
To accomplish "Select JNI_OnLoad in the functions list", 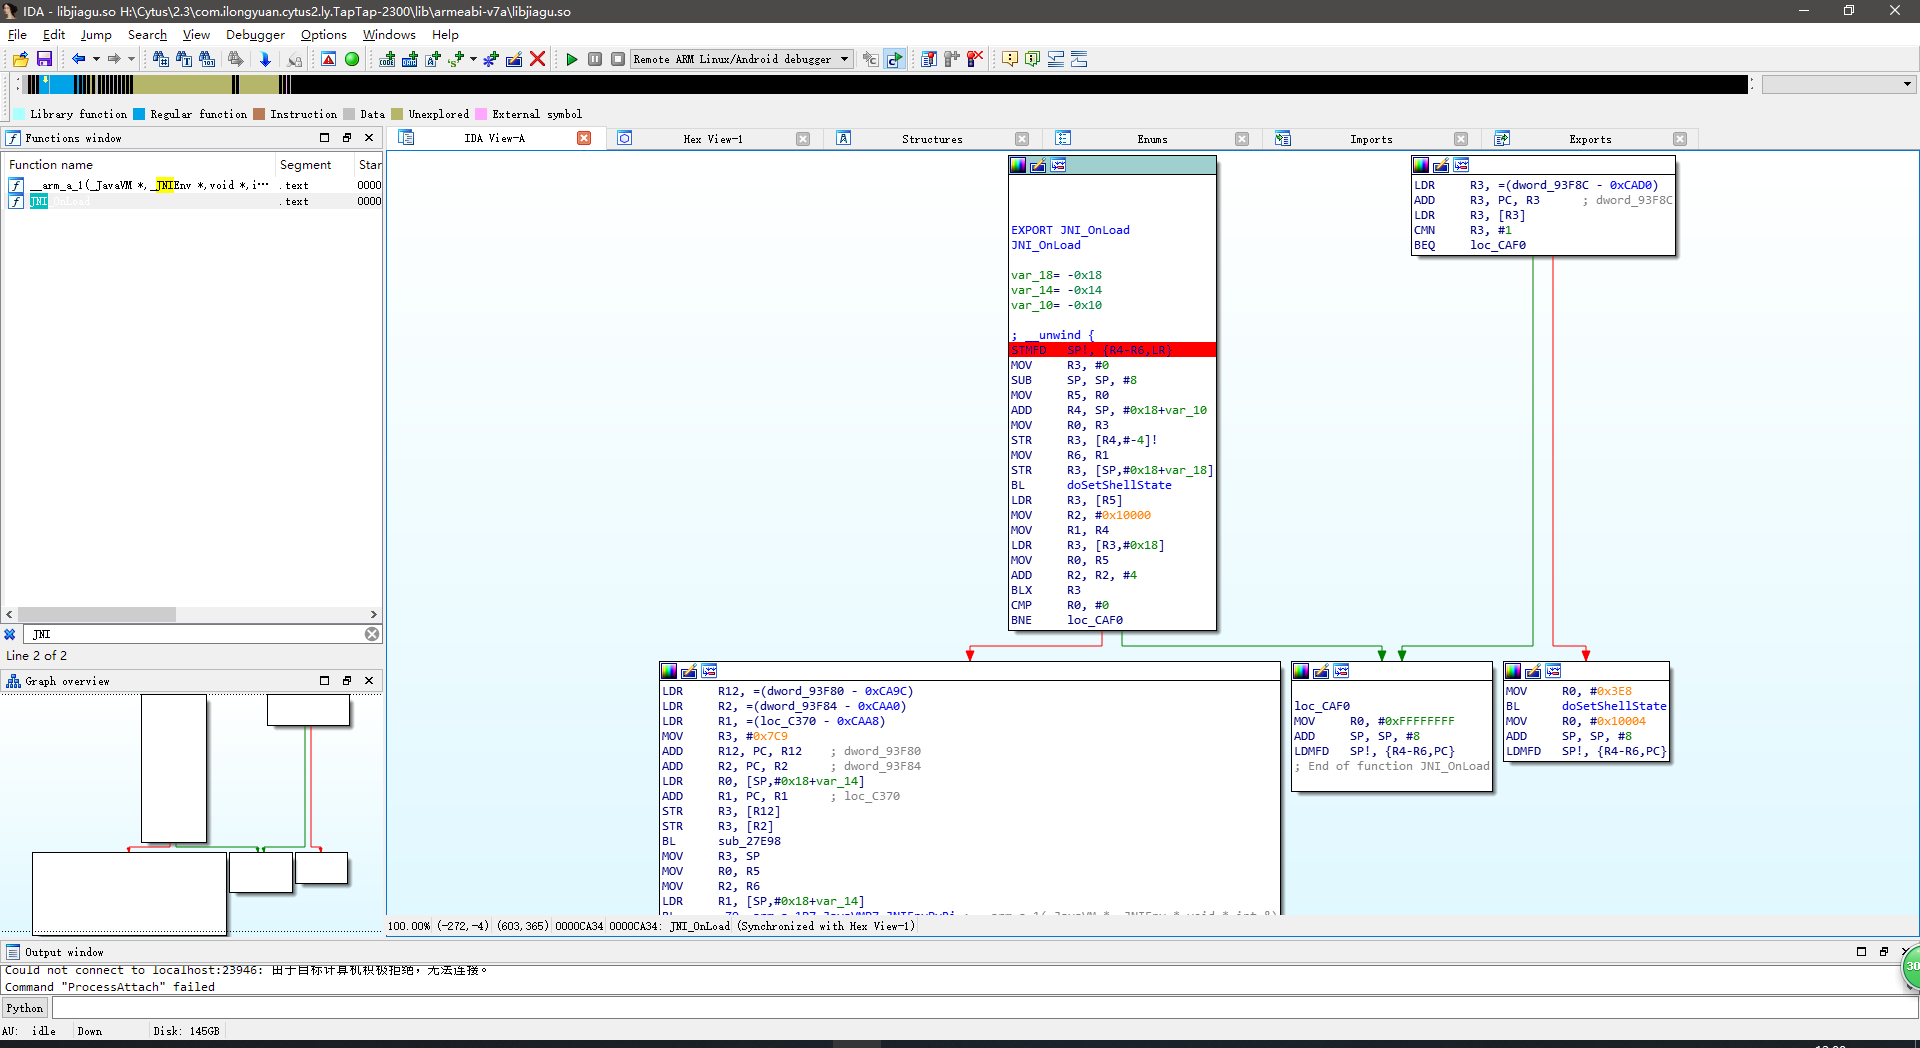I will pos(60,201).
